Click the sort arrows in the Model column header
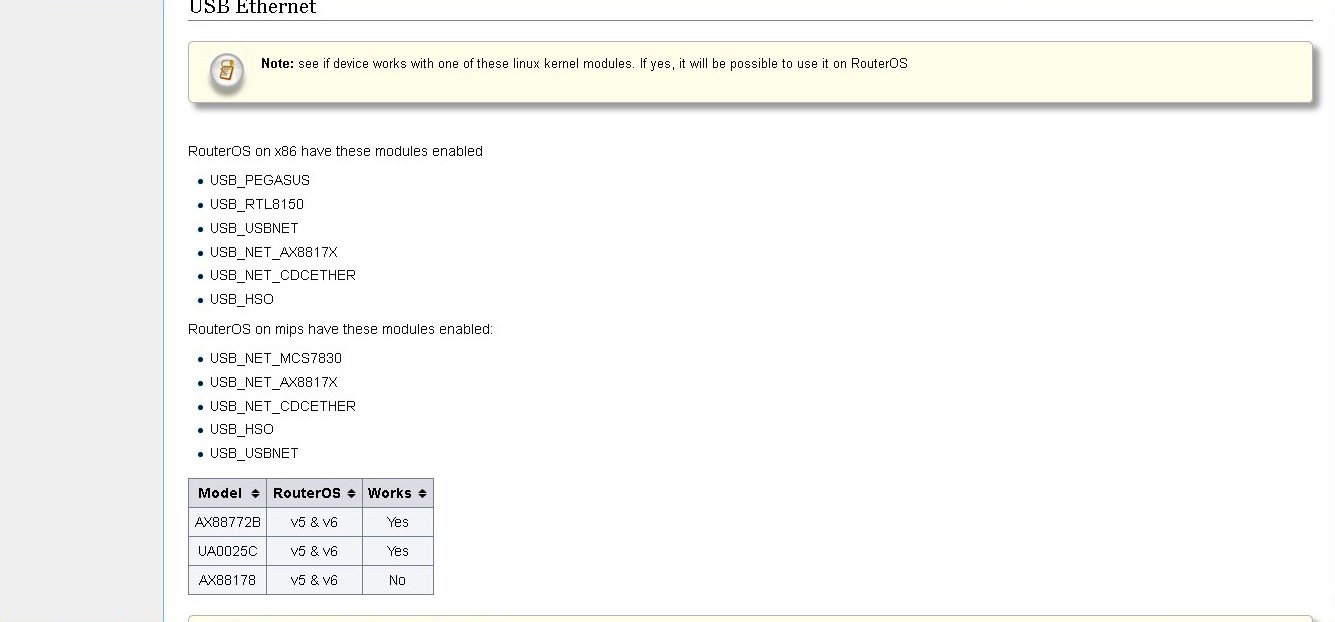 256,493
